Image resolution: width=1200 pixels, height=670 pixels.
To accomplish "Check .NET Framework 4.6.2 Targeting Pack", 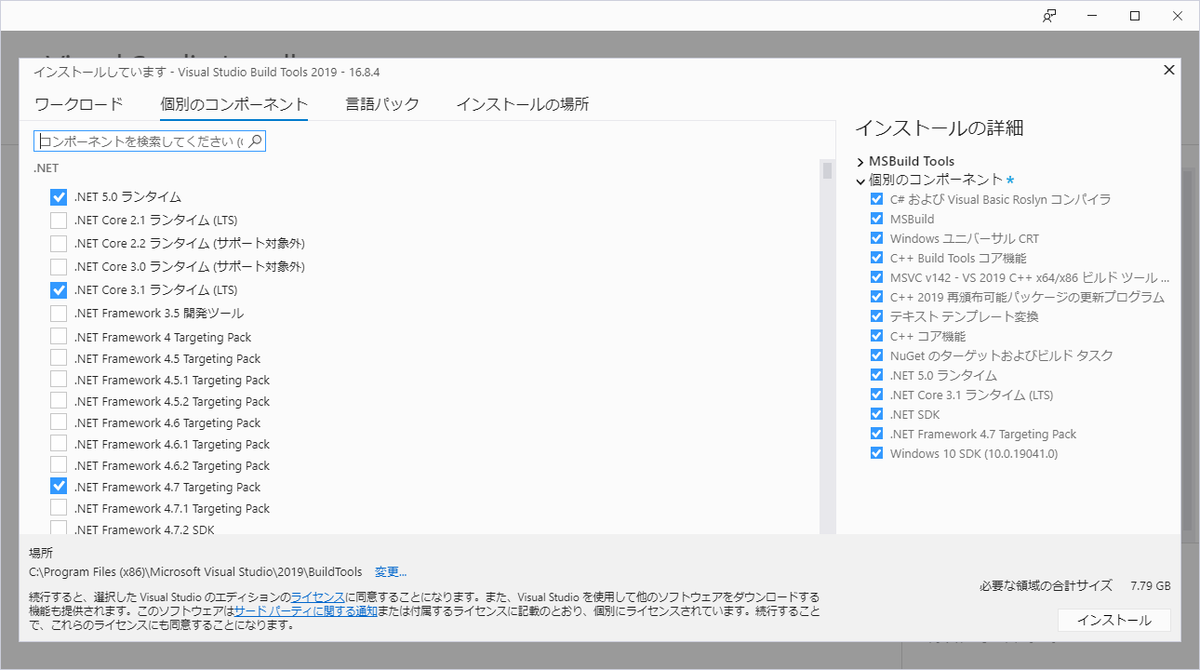I will tap(58, 465).
